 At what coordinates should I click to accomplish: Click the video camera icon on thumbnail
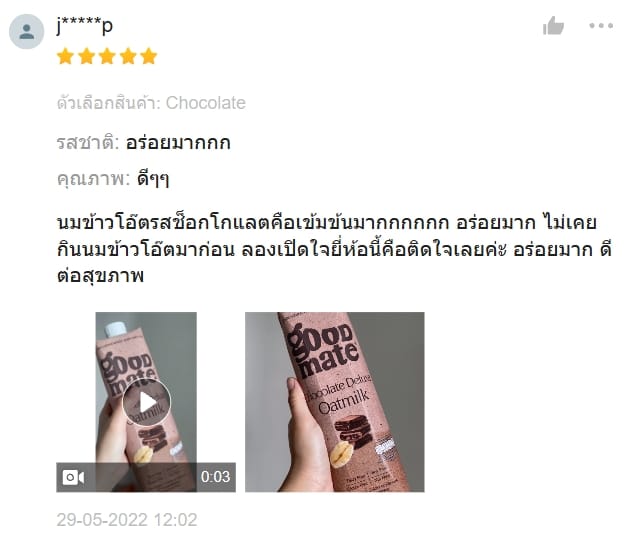pyautogui.click(x=73, y=477)
